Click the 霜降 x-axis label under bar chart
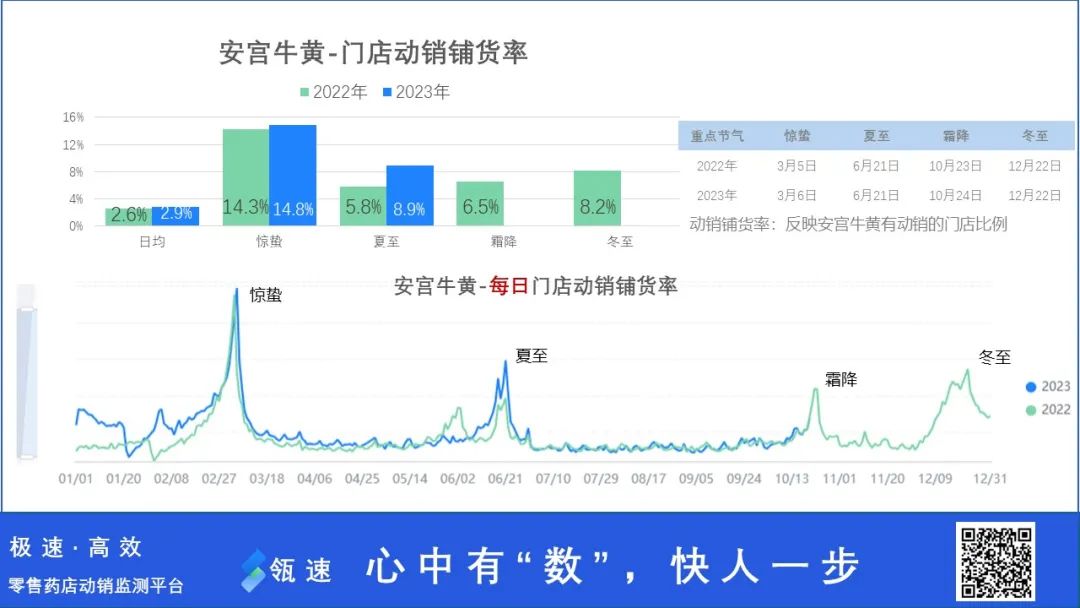 coord(503,242)
